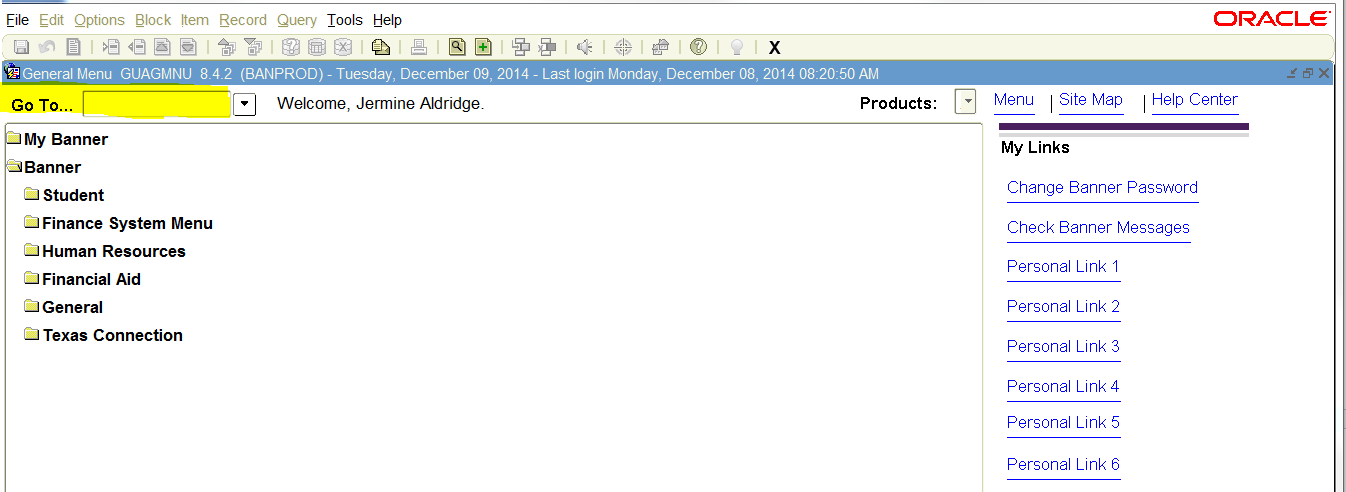Open the Go To history dropdown arrow
Image resolution: width=1346 pixels, height=492 pixels.
coord(245,104)
